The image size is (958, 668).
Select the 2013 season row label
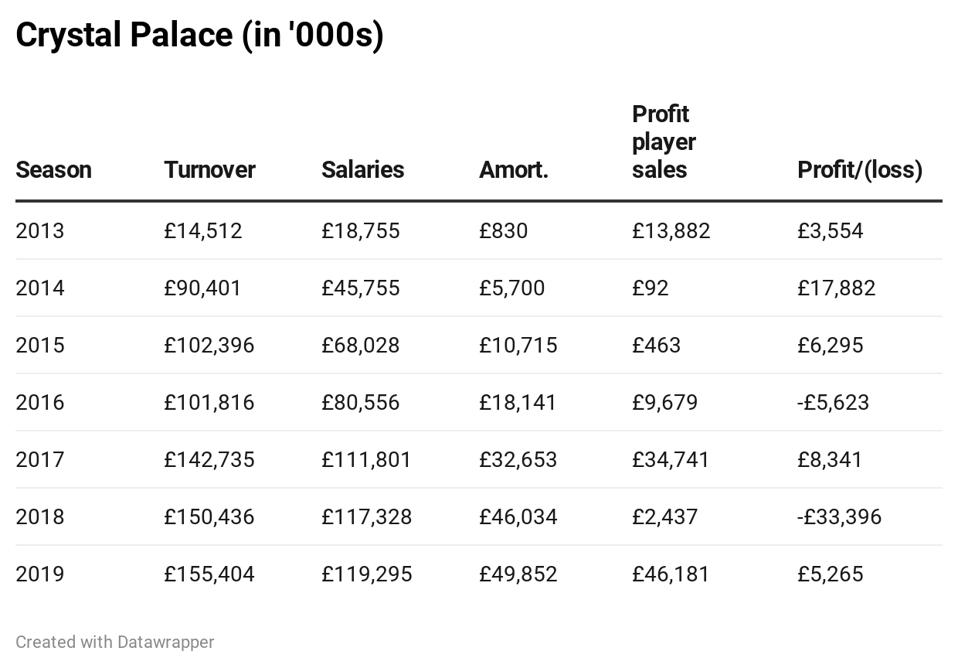click(39, 231)
